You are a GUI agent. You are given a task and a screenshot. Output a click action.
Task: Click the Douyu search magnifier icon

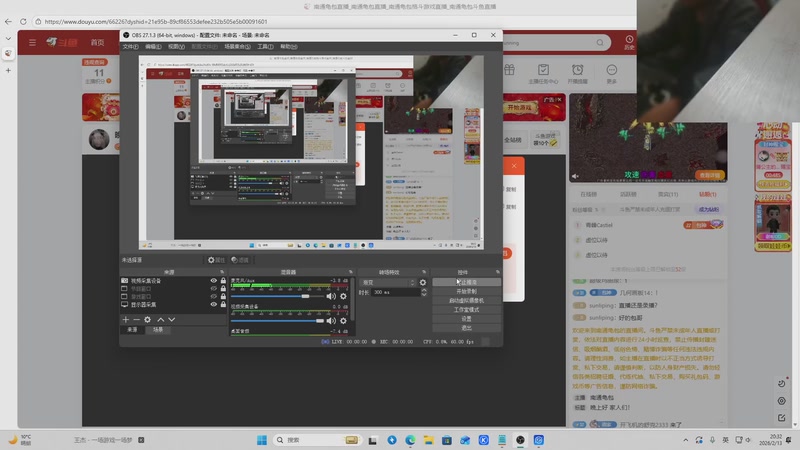pos(600,42)
